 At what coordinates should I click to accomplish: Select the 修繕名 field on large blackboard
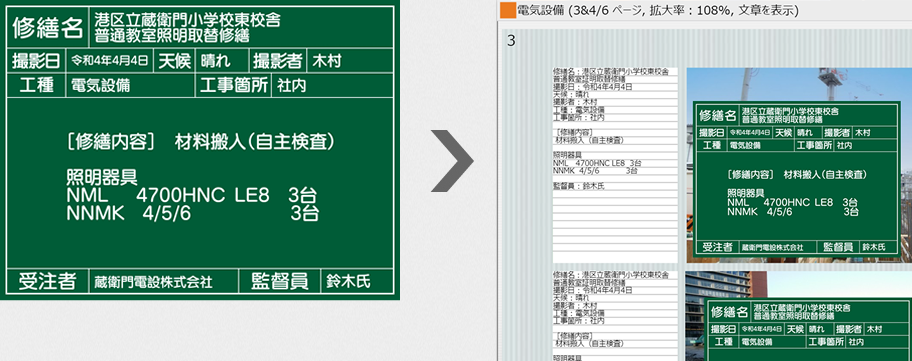[x=201, y=27]
